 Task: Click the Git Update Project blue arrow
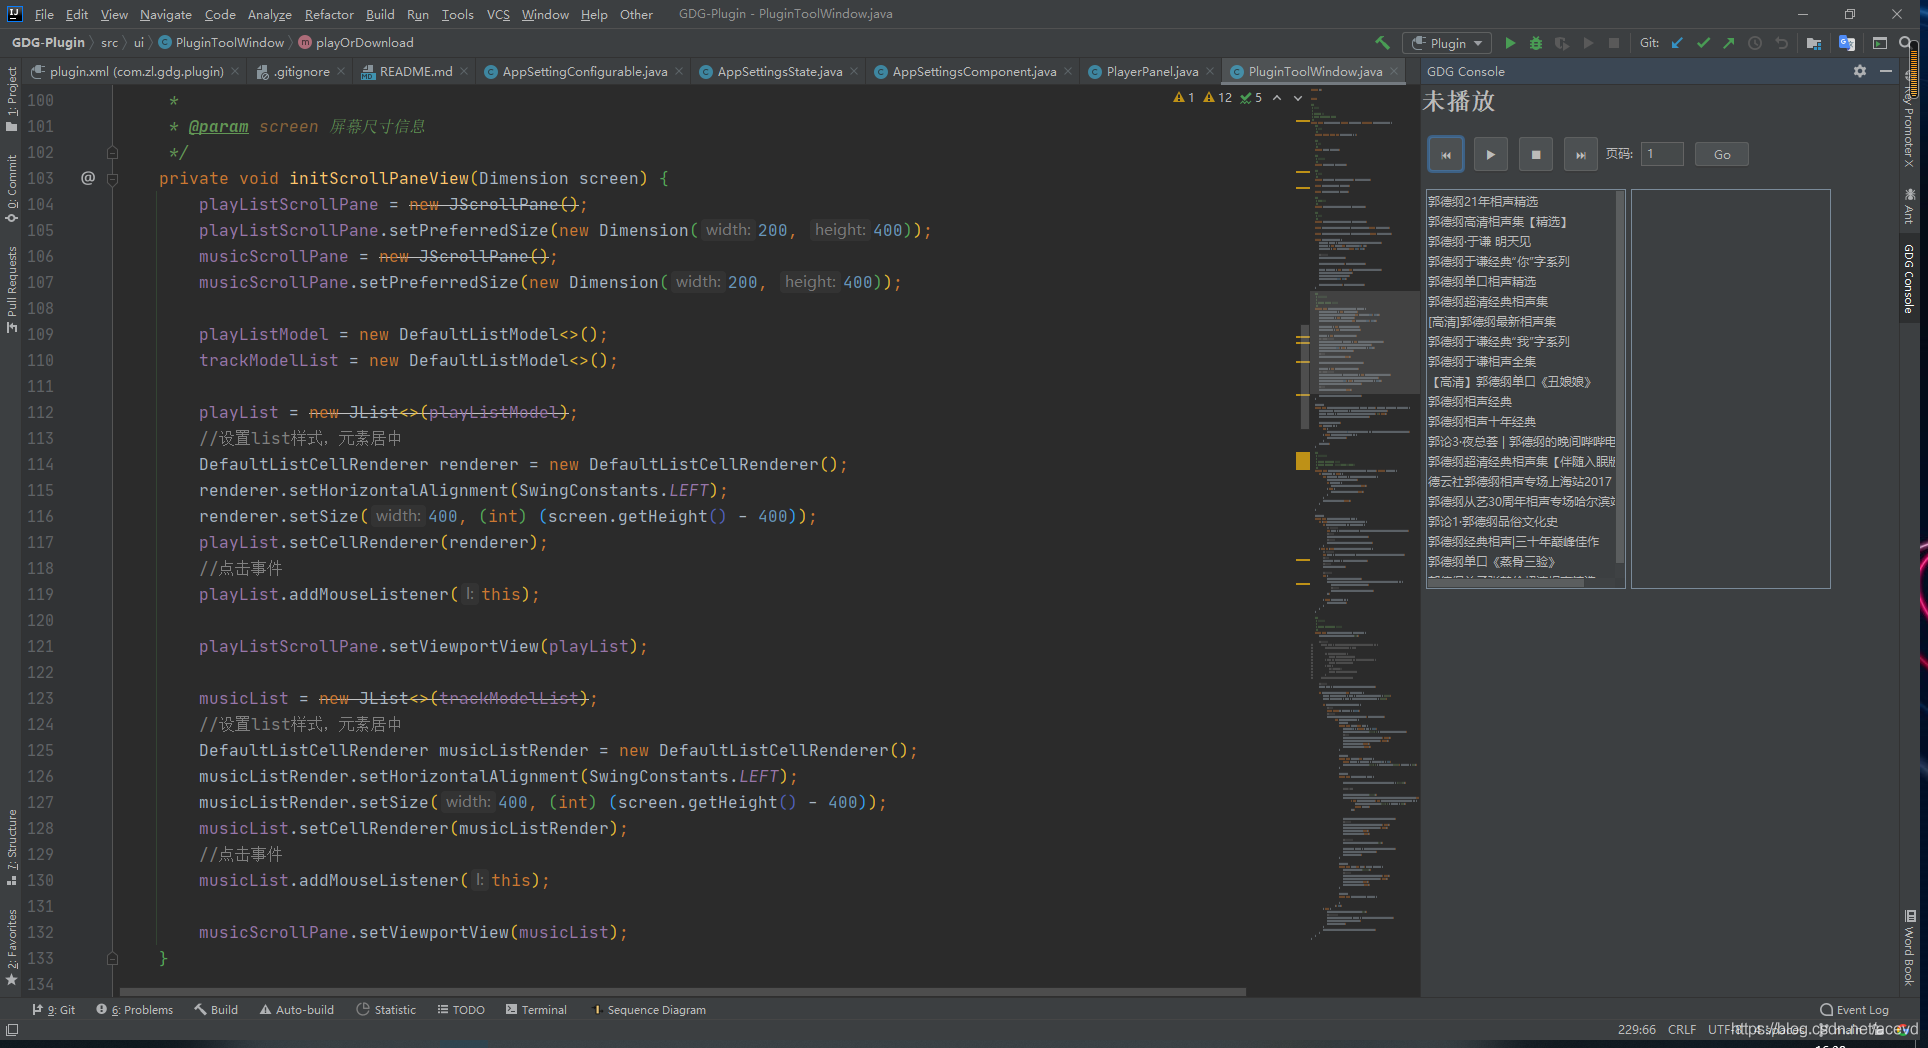click(x=1677, y=43)
